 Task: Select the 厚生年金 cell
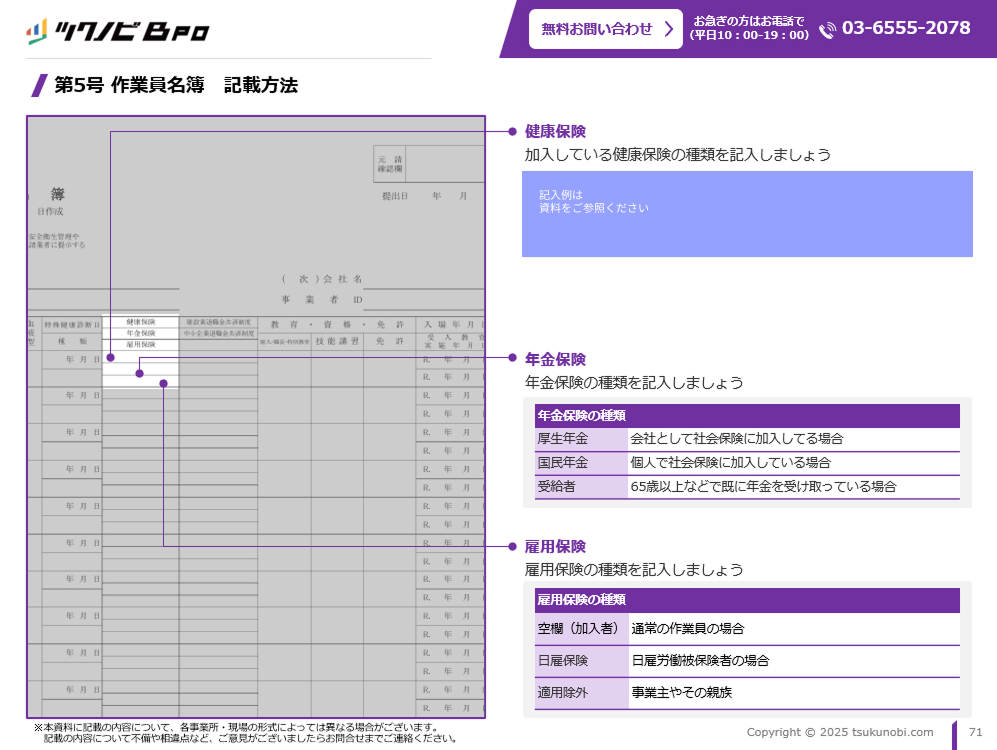pos(581,439)
